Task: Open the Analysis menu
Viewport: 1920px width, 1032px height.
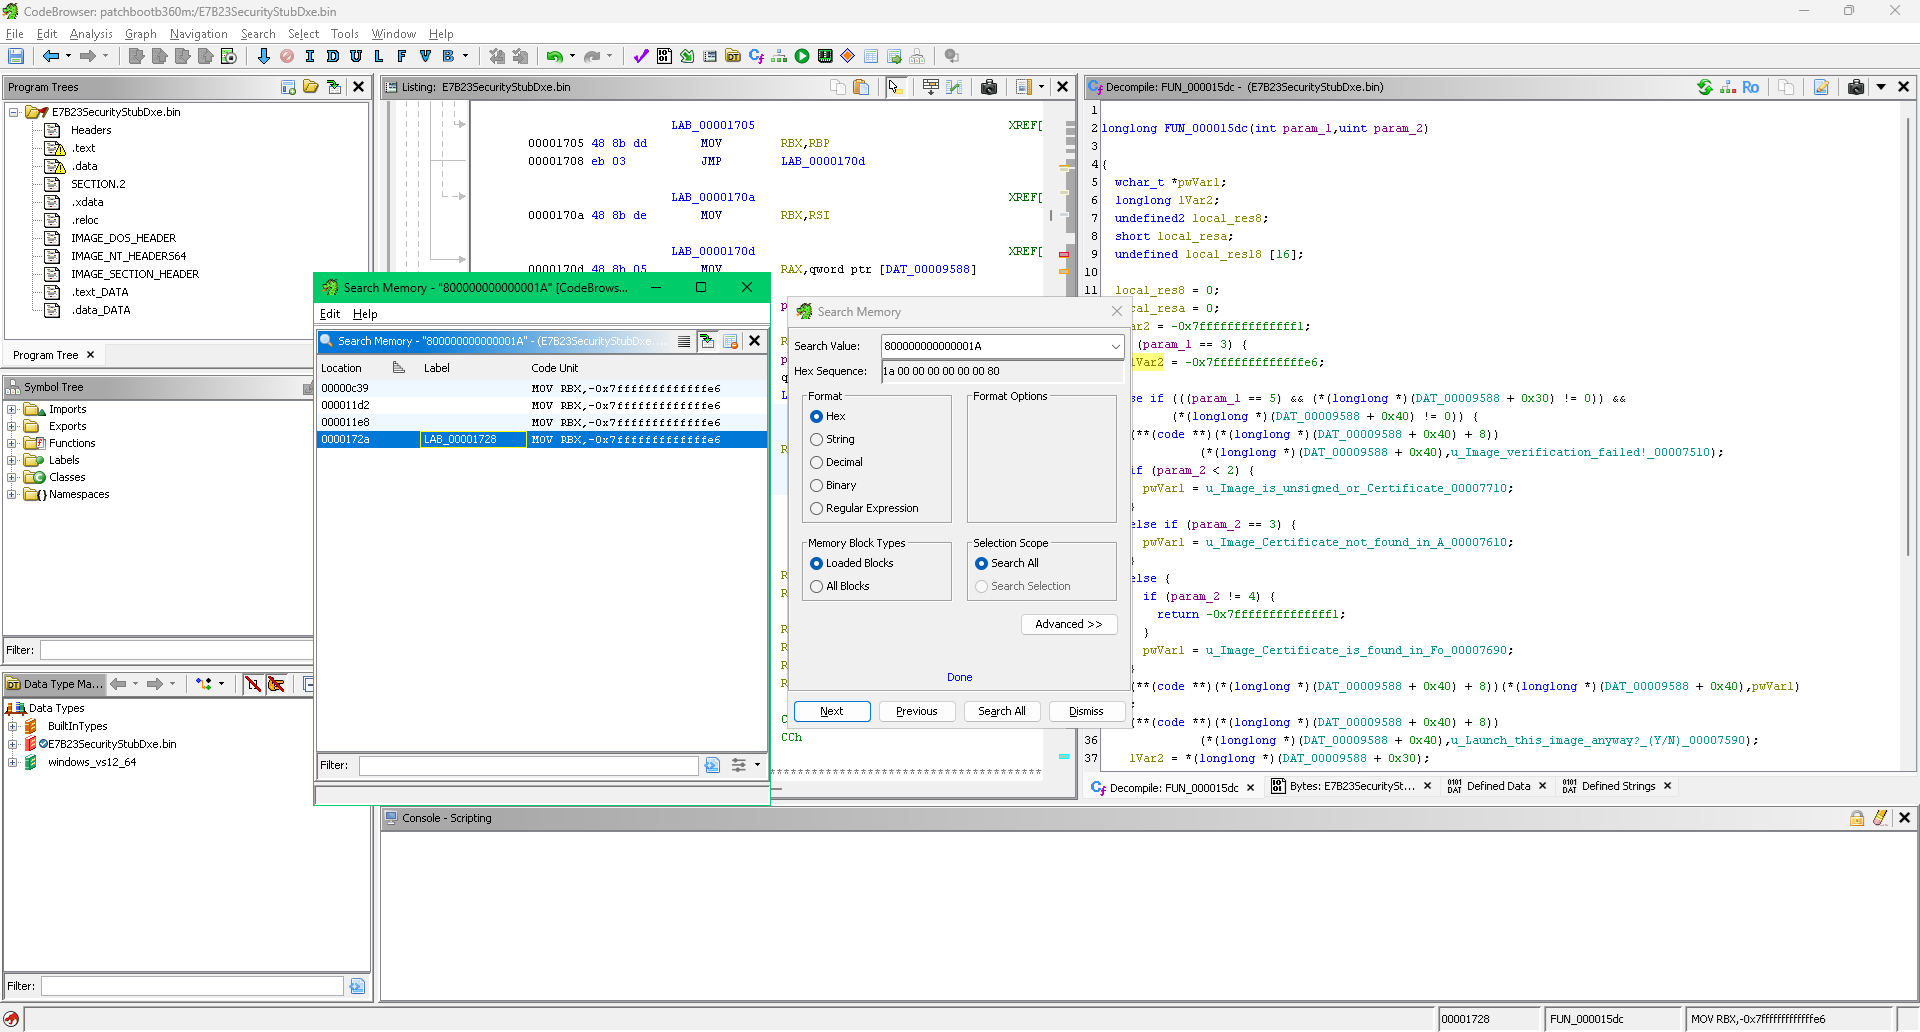Action: tap(91, 34)
